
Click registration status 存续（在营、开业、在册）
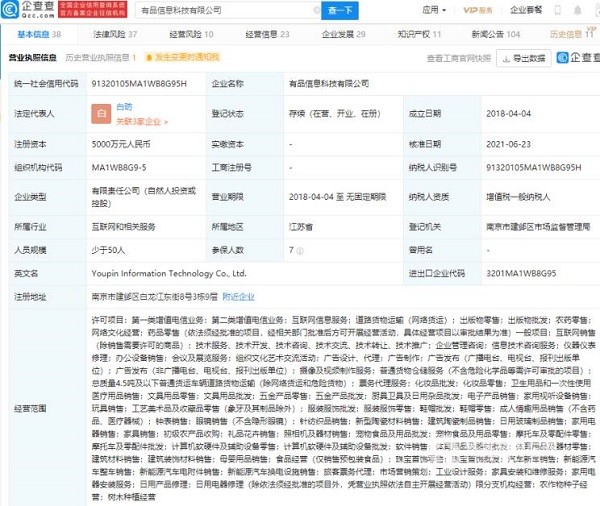[334, 114]
